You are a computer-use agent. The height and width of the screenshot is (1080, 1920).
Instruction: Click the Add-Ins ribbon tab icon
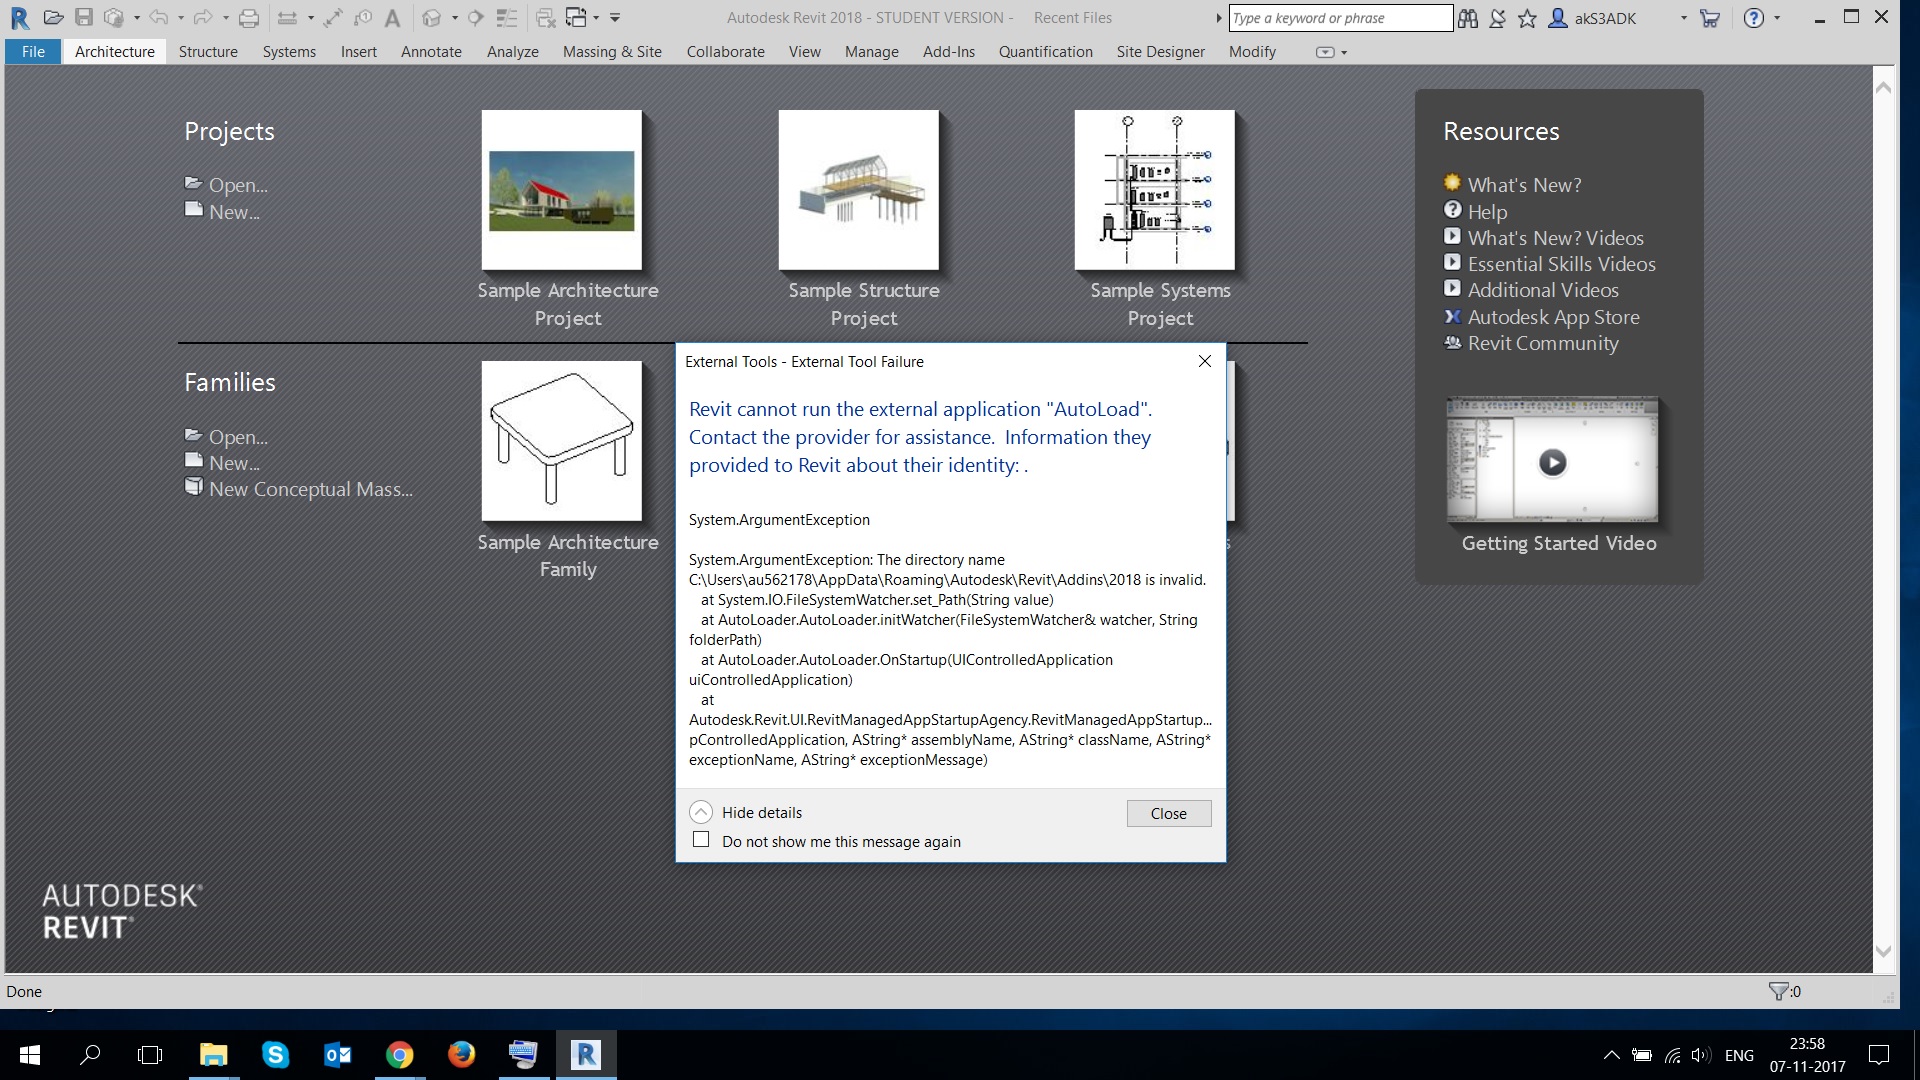pos(948,51)
